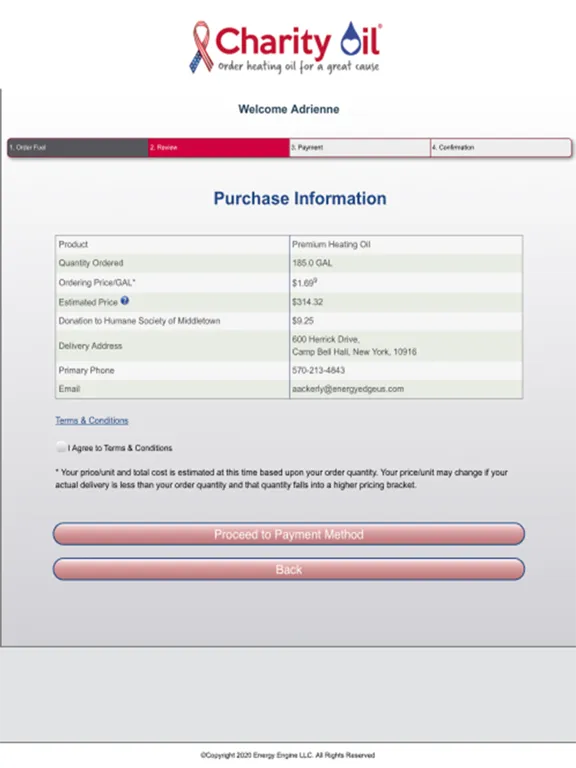The width and height of the screenshot is (576, 768).
Task: Go Back to the previous step
Action: (x=288, y=569)
